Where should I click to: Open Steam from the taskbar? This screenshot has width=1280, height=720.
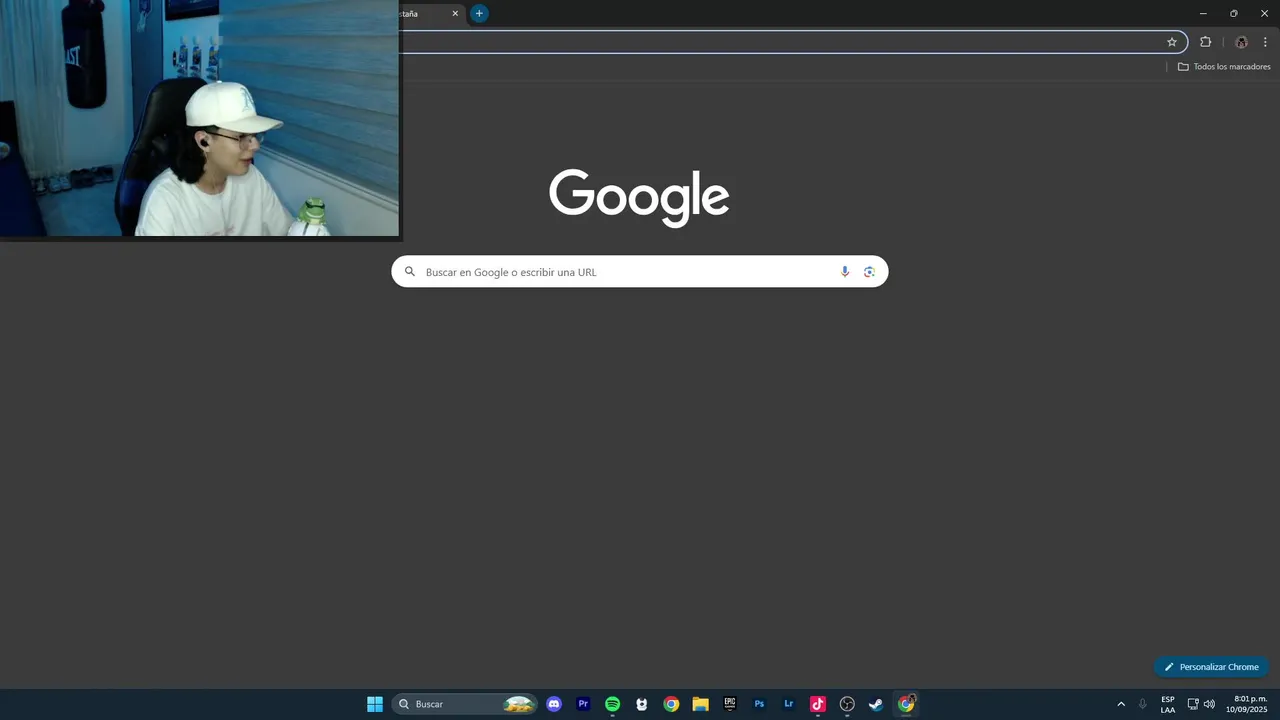[x=876, y=704]
